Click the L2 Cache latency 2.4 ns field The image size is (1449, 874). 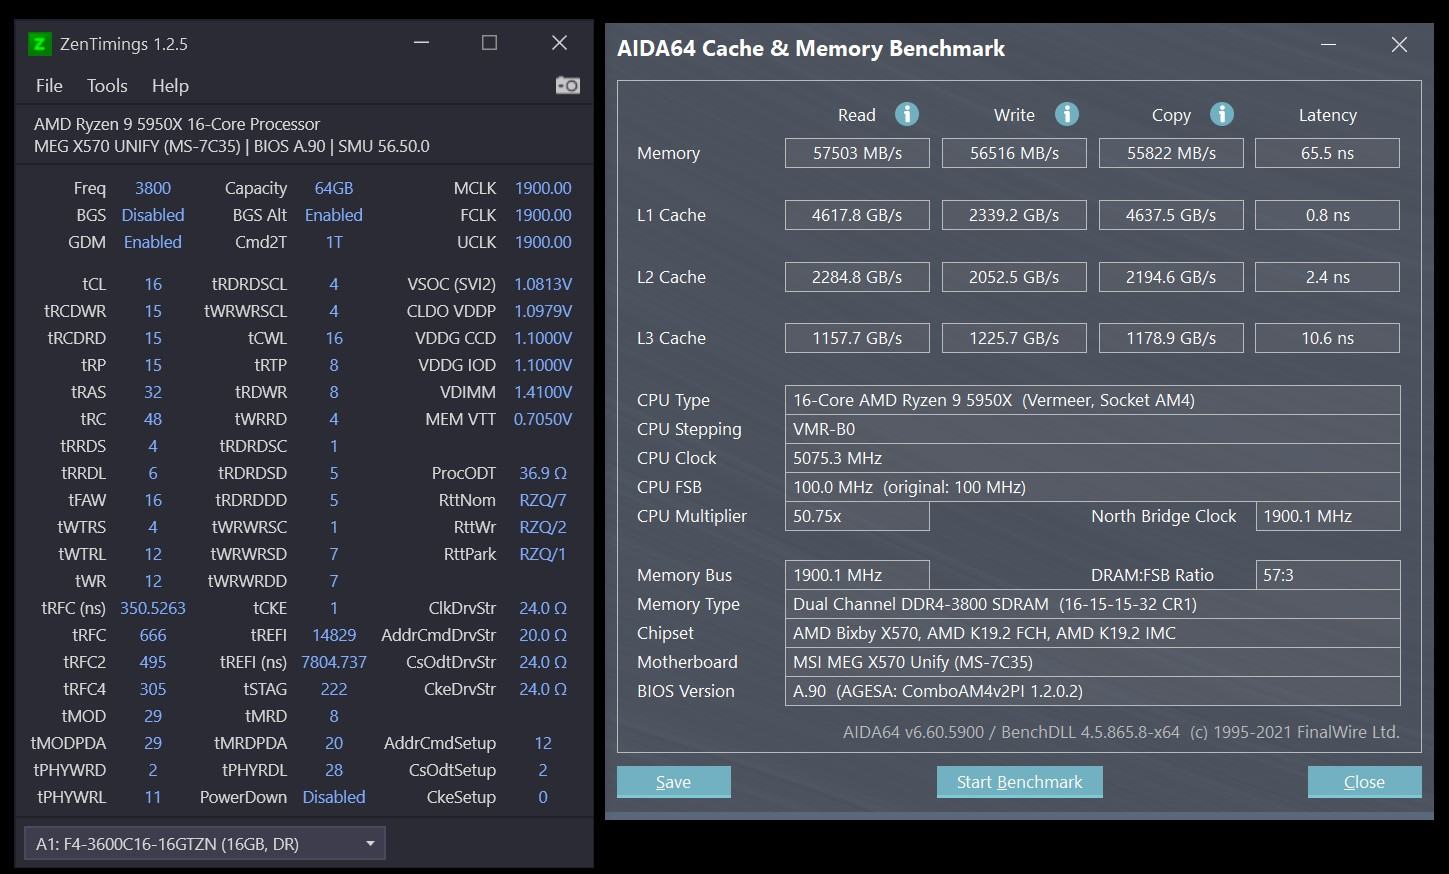click(x=1327, y=277)
